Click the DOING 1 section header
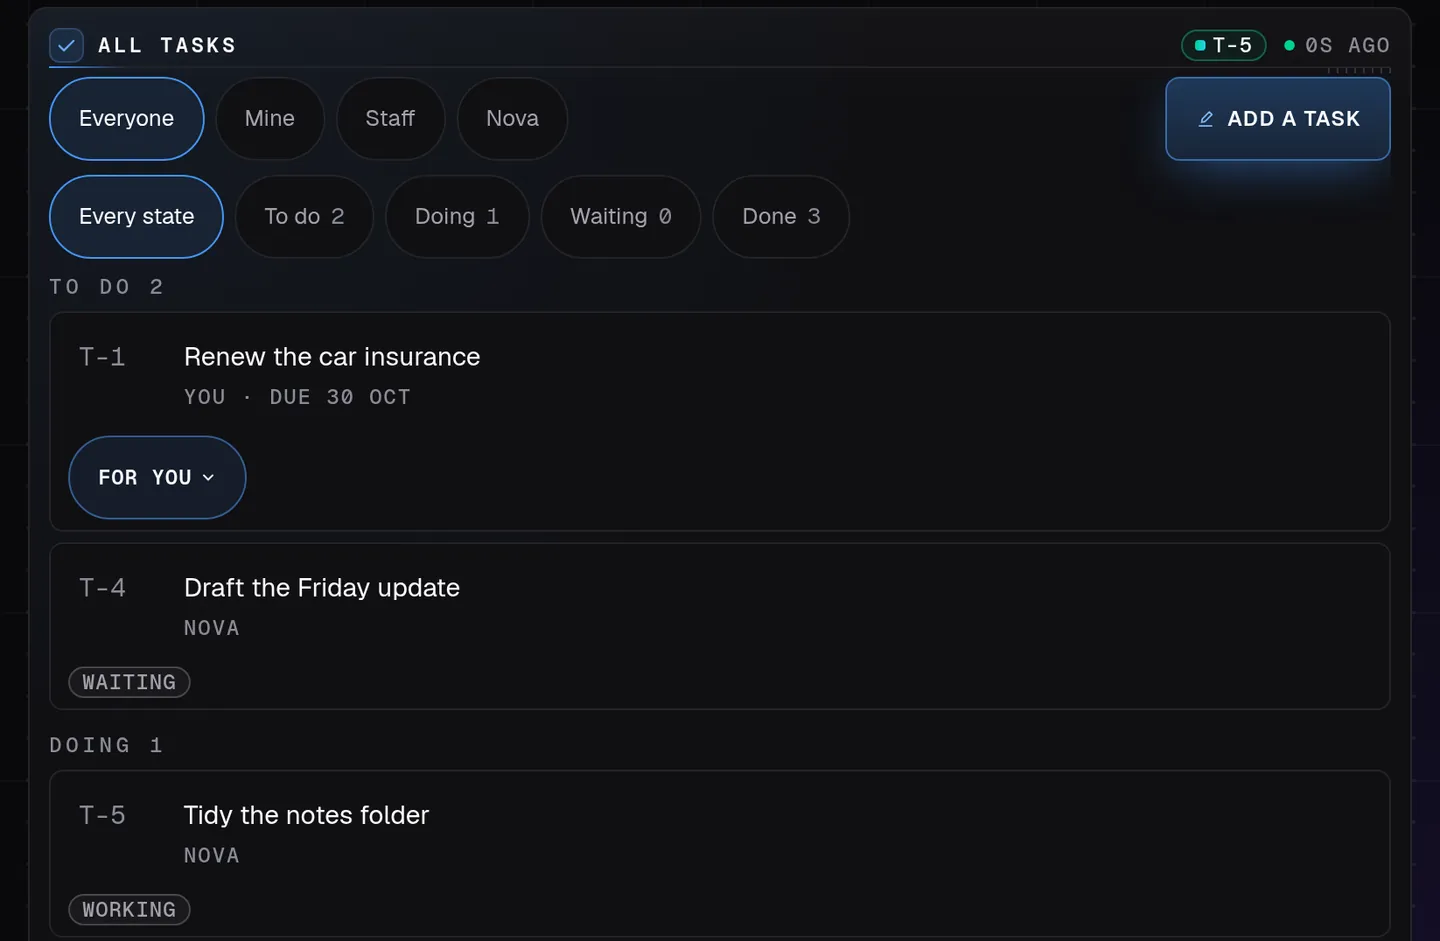Screen dimensions: 1440x941 click(x=106, y=745)
